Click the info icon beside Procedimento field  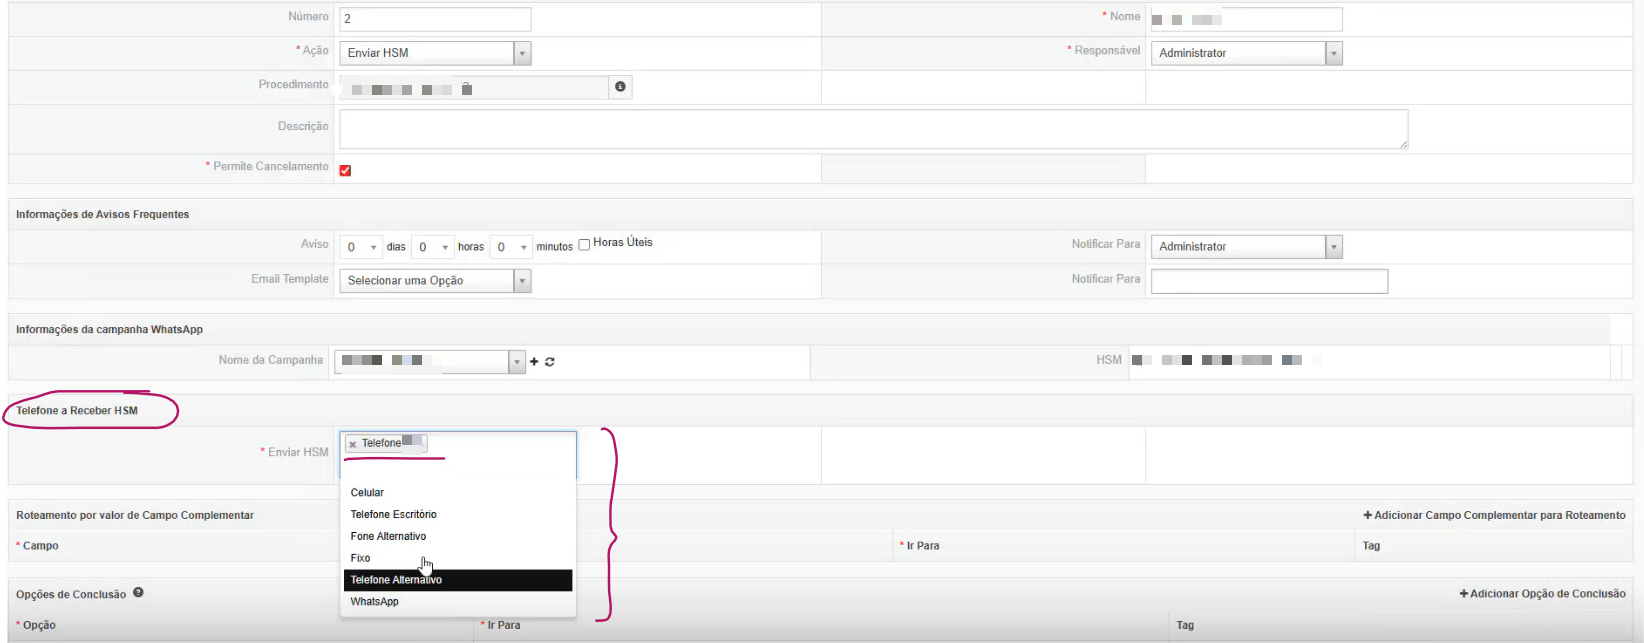(x=620, y=87)
